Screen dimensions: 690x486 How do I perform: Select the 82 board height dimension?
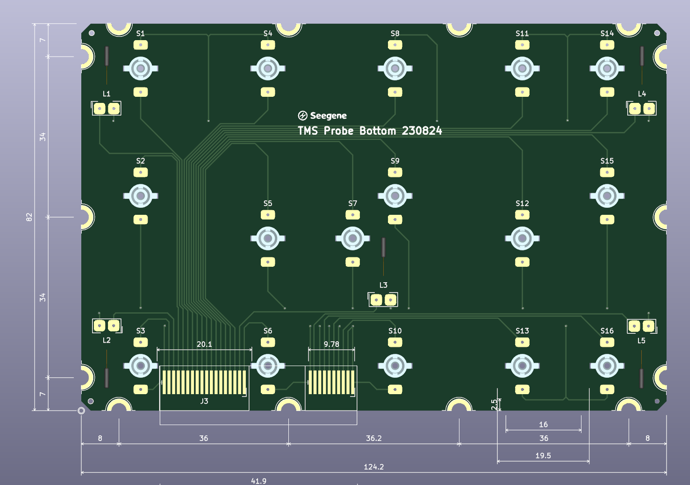(29, 217)
